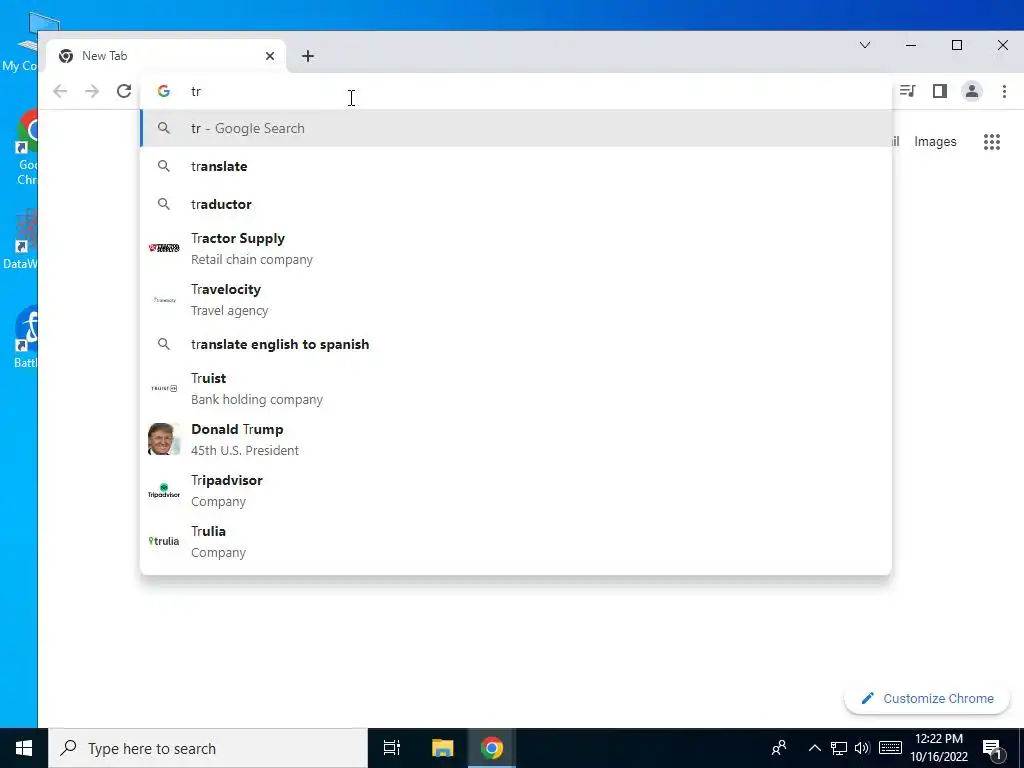Open File Explorer from the taskbar
This screenshot has width=1024, height=768.
tap(442, 748)
